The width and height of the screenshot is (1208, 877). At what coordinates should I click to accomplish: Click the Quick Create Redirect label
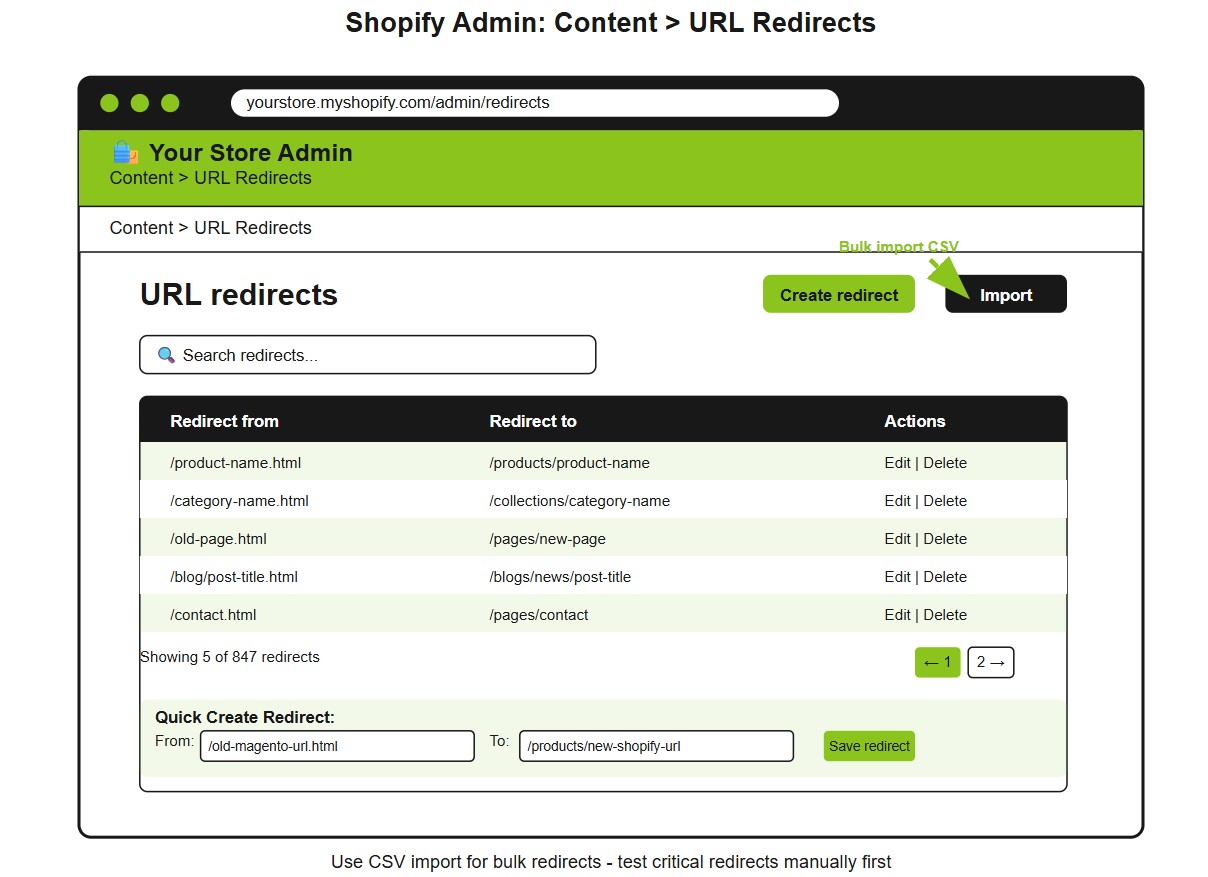click(x=245, y=717)
